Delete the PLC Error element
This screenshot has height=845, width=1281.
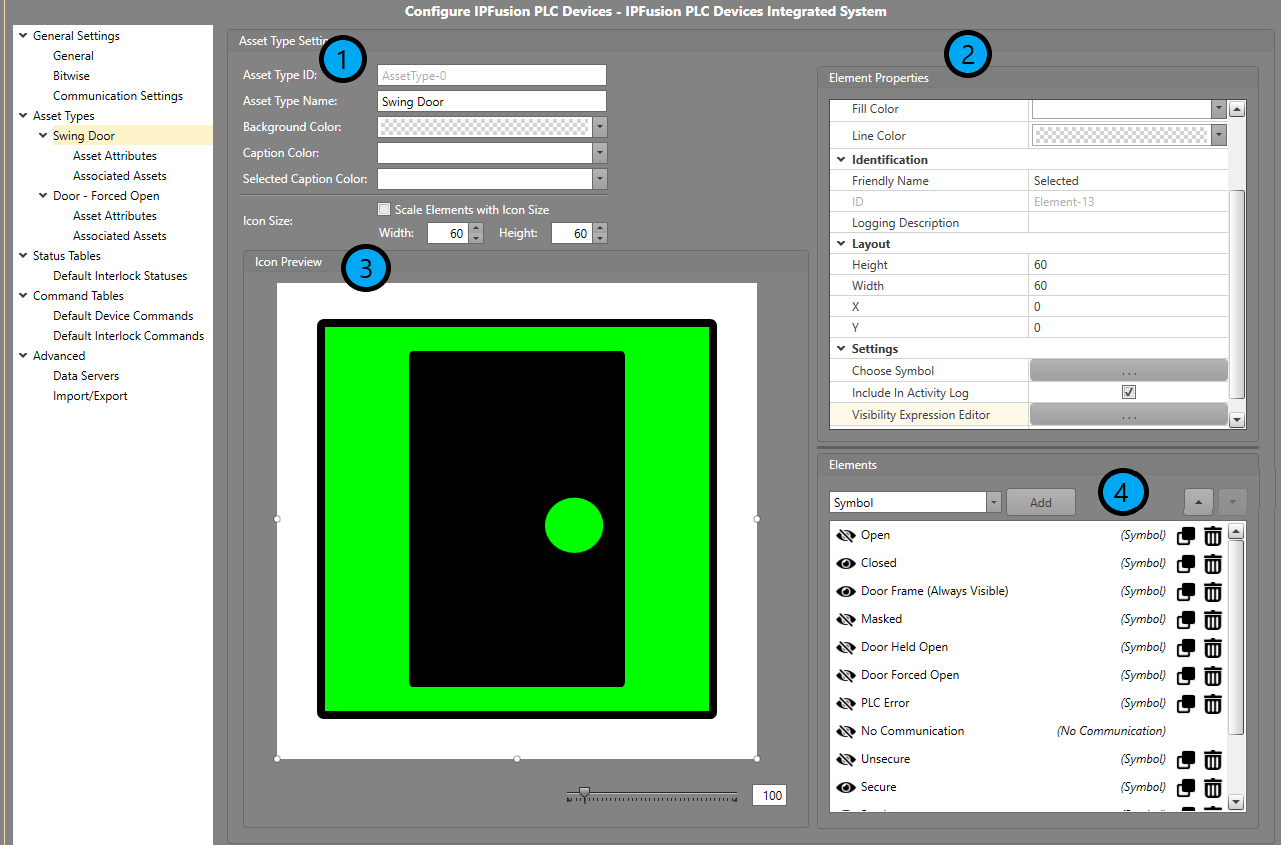tap(1213, 704)
